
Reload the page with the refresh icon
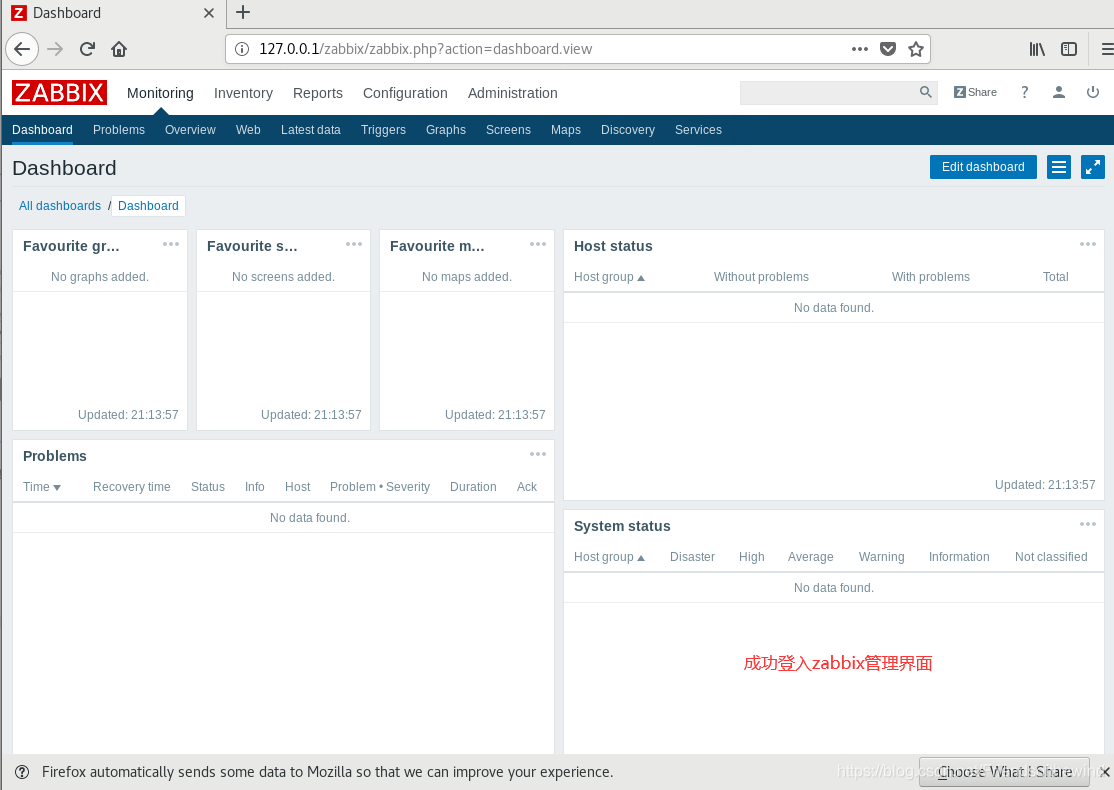pyautogui.click(x=87, y=49)
